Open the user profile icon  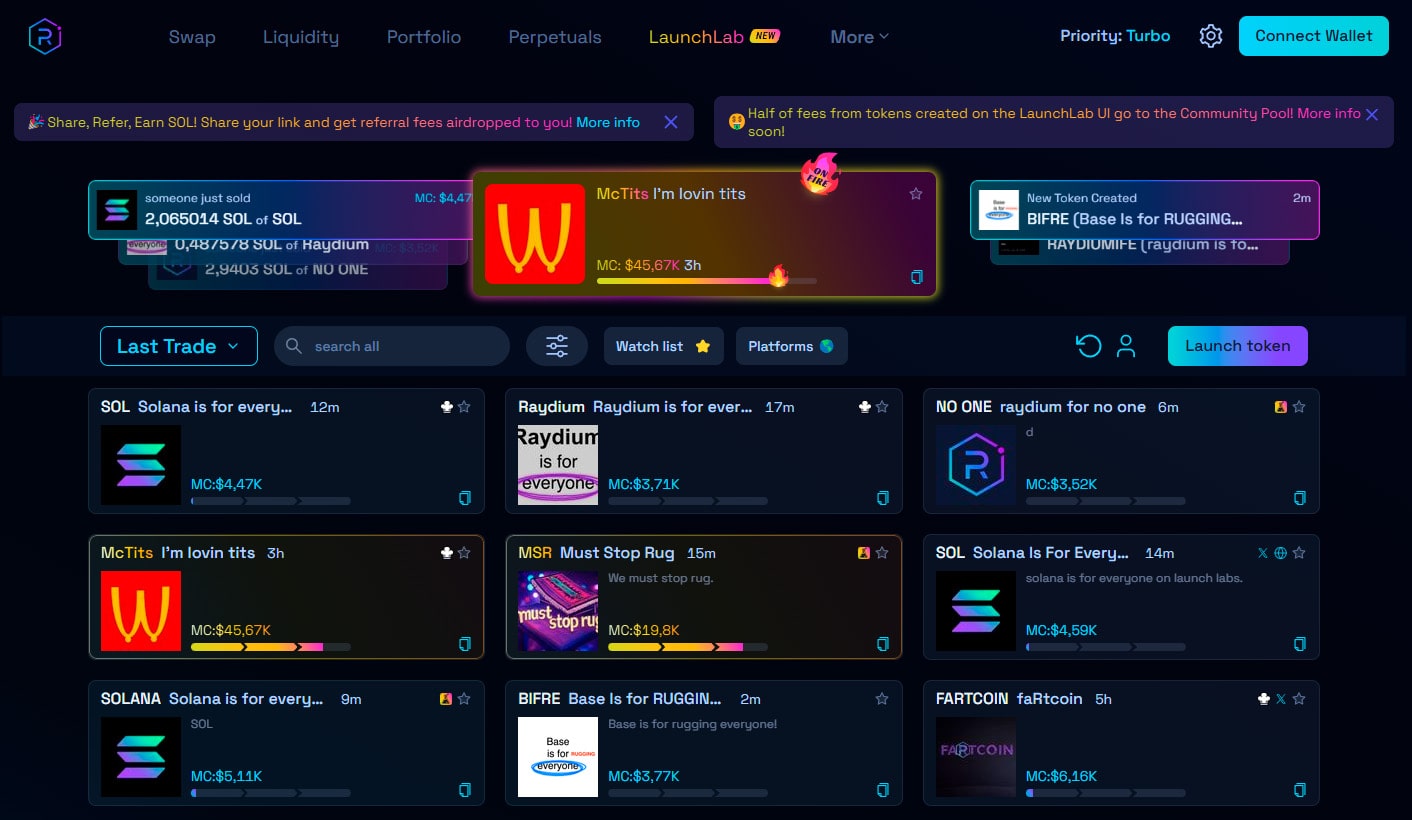[x=1126, y=346]
